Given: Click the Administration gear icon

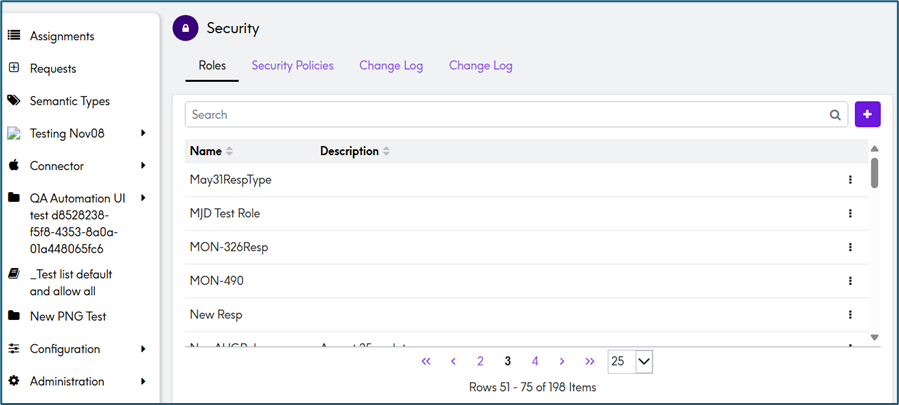Looking at the screenshot, I should pos(14,381).
